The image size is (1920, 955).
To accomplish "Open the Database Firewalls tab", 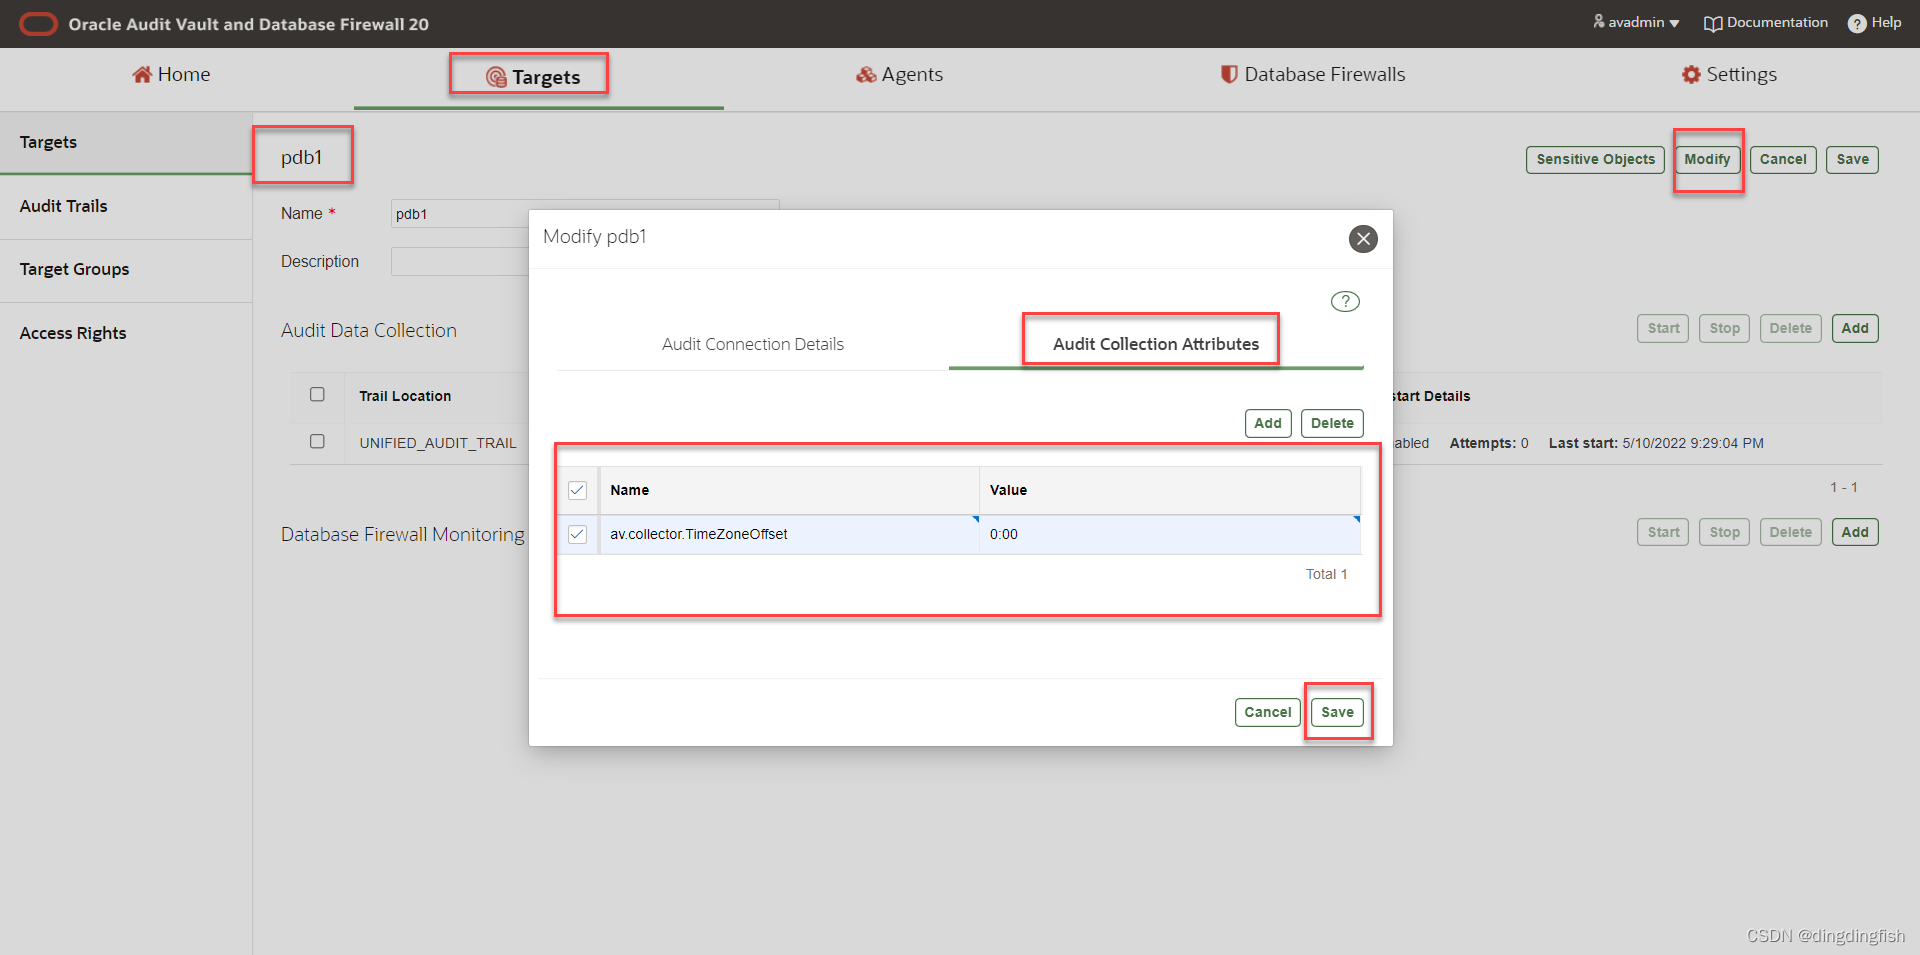I will (1313, 74).
